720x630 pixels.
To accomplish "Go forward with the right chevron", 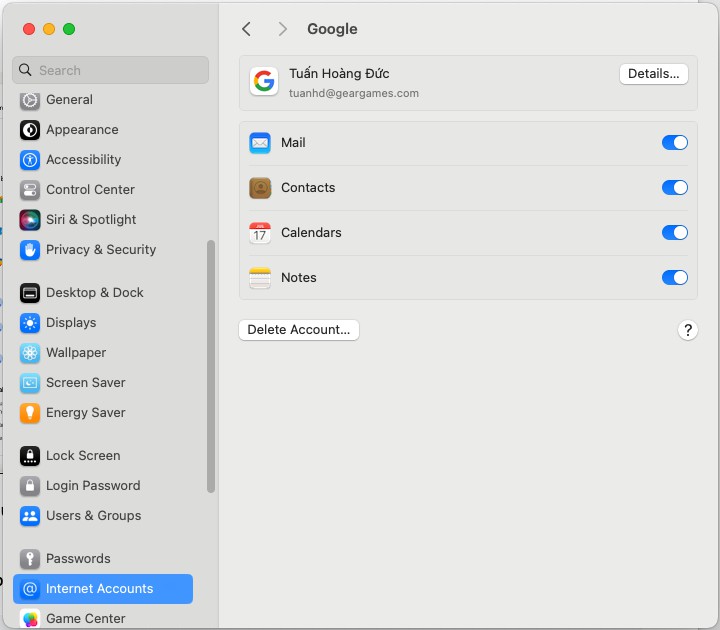I will coord(283,29).
